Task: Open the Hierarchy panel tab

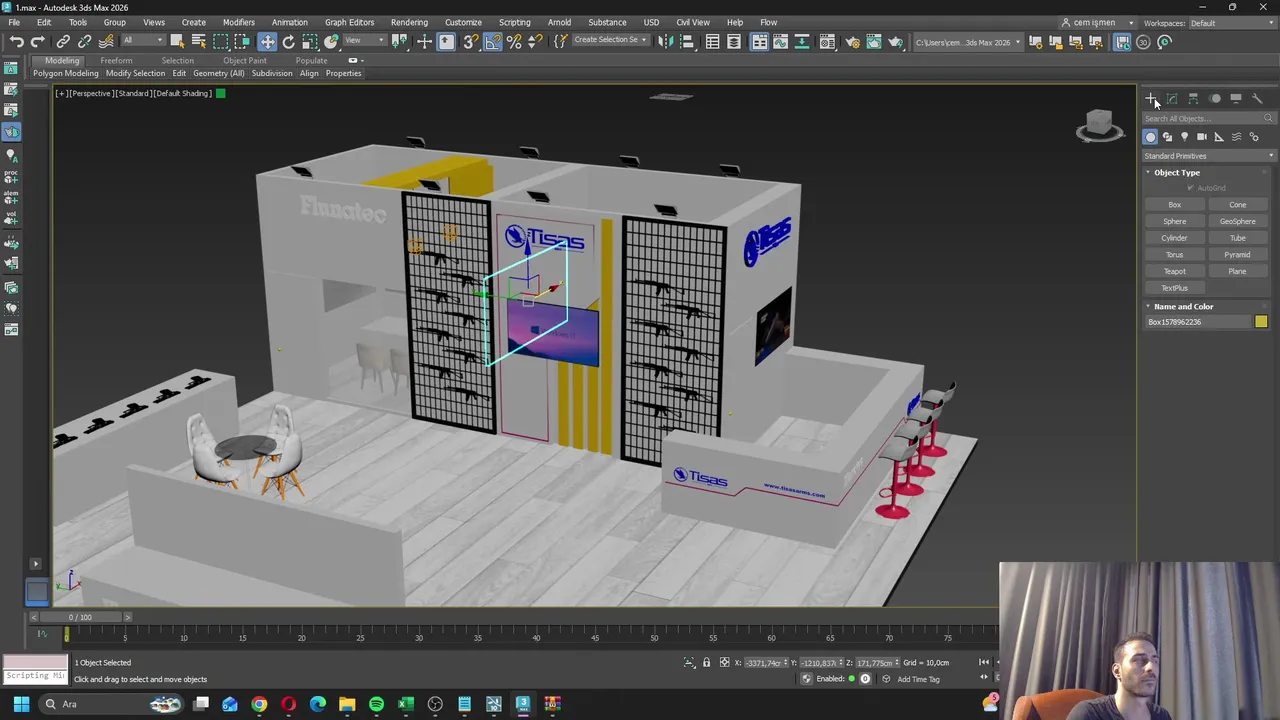Action: click(1193, 98)
